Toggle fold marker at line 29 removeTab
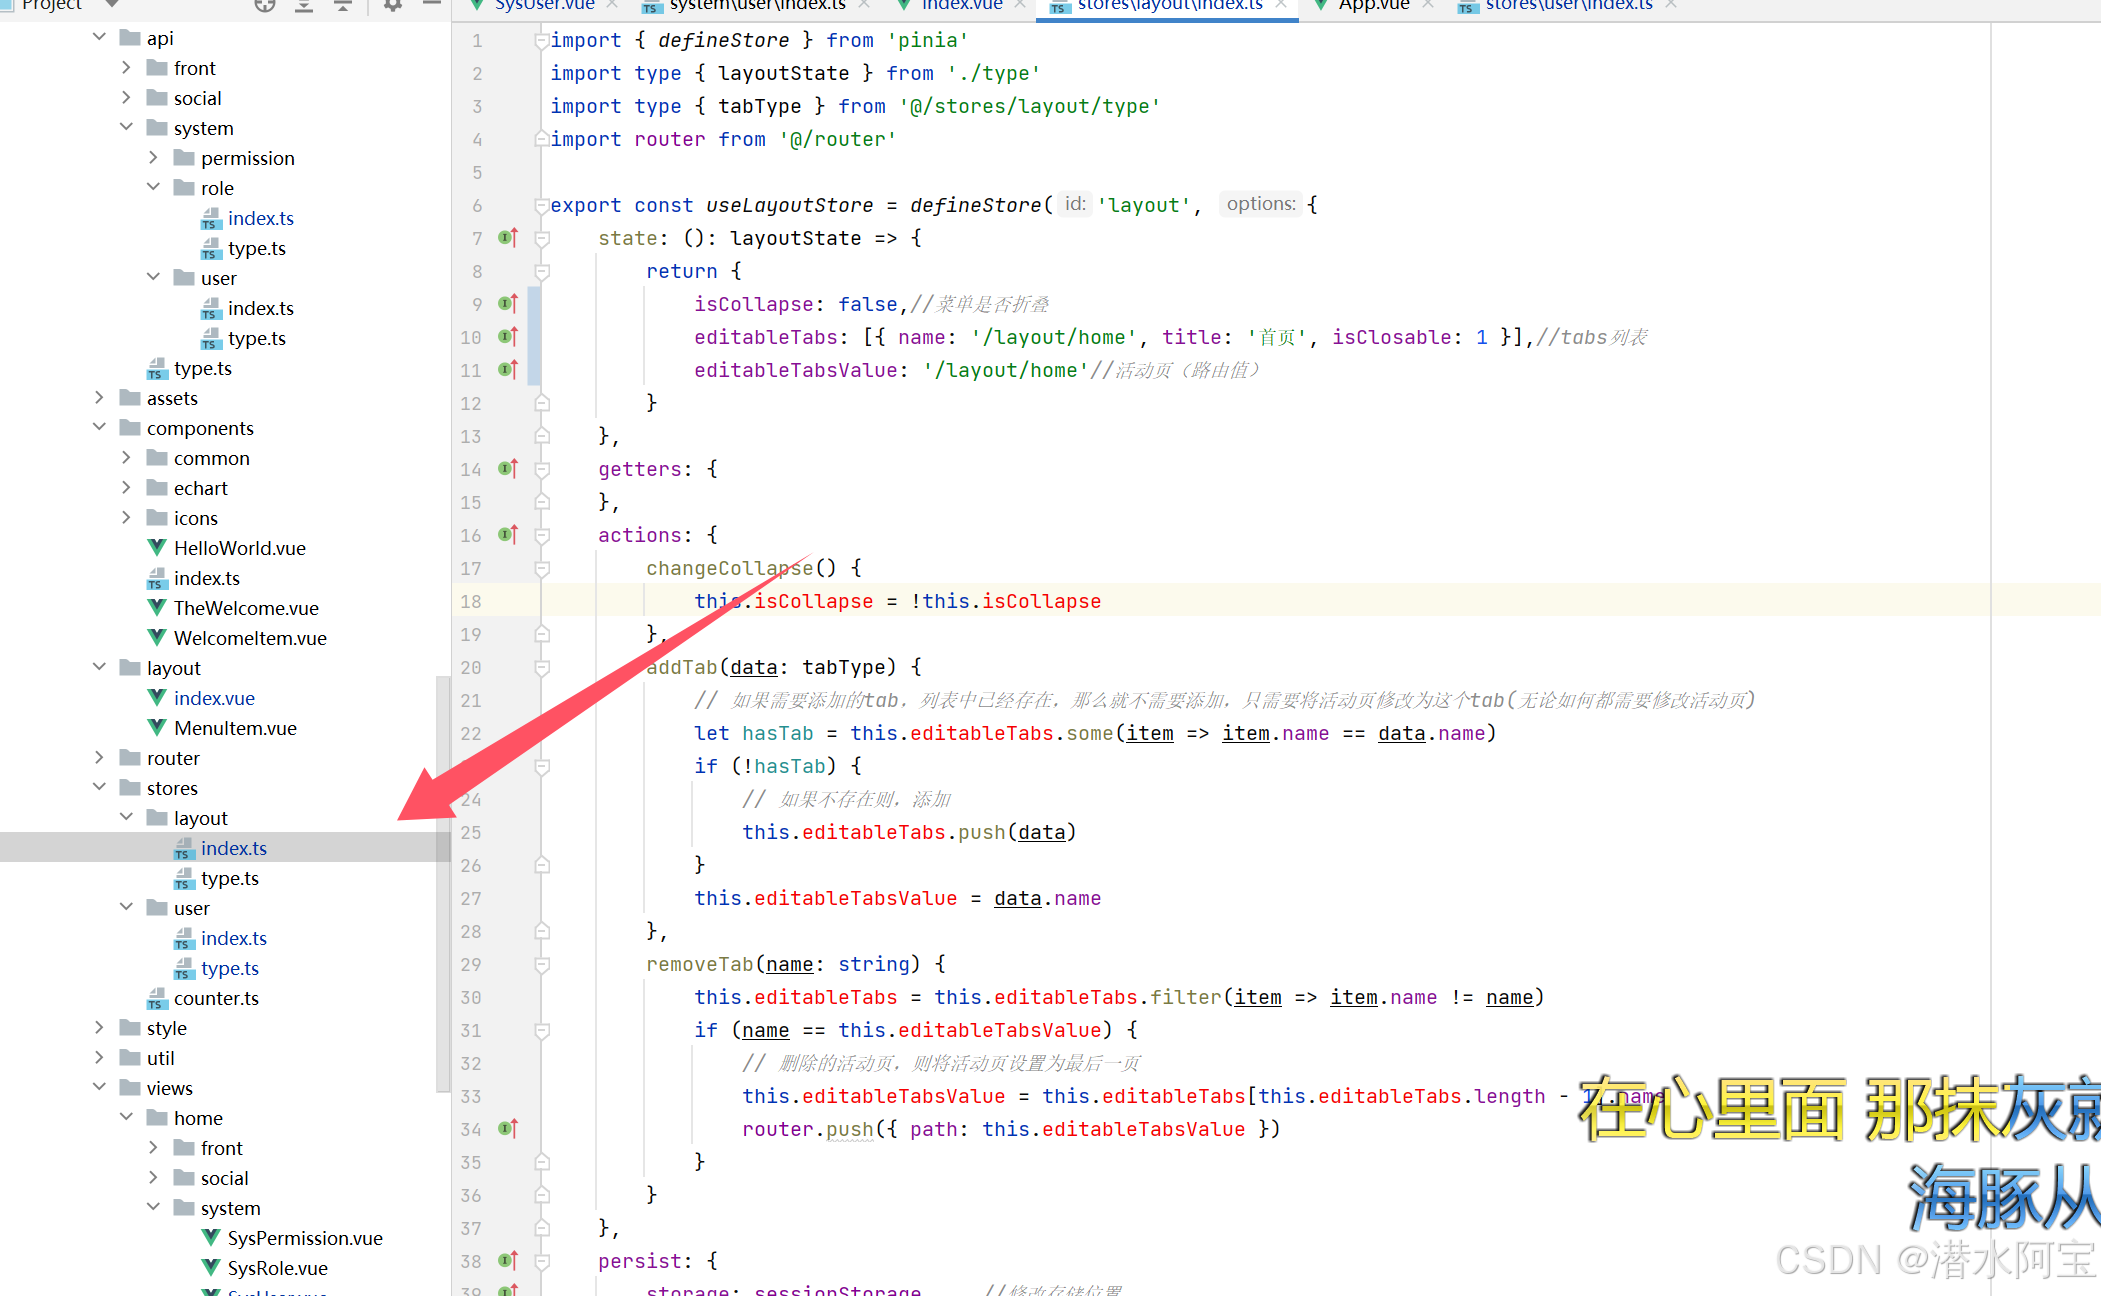This screenshot has width=2101, height=1296. point(542,964)
